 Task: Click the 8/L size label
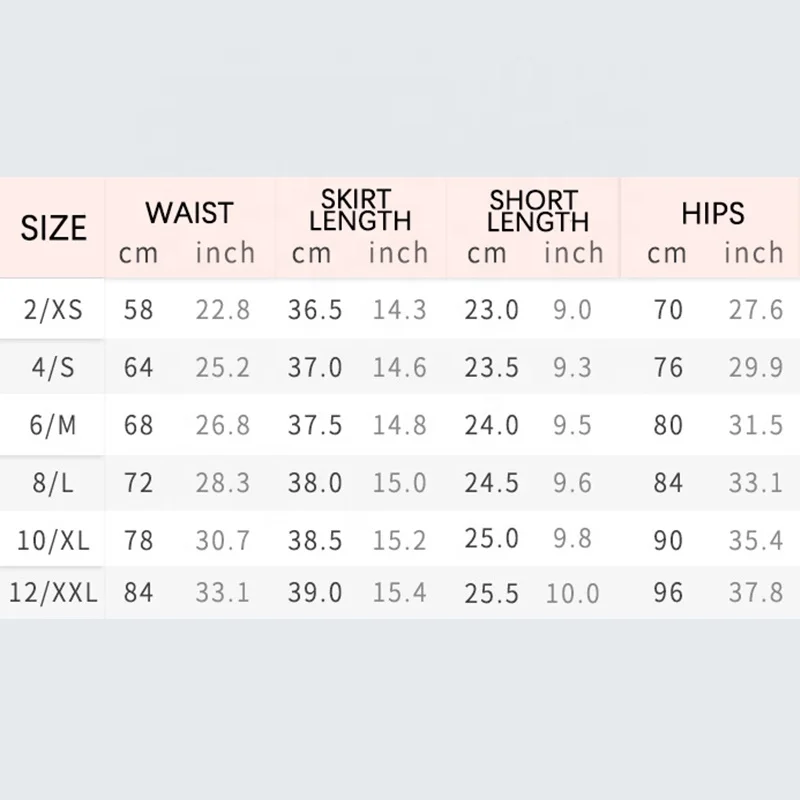pyautogui.click(x=54, y=484)
